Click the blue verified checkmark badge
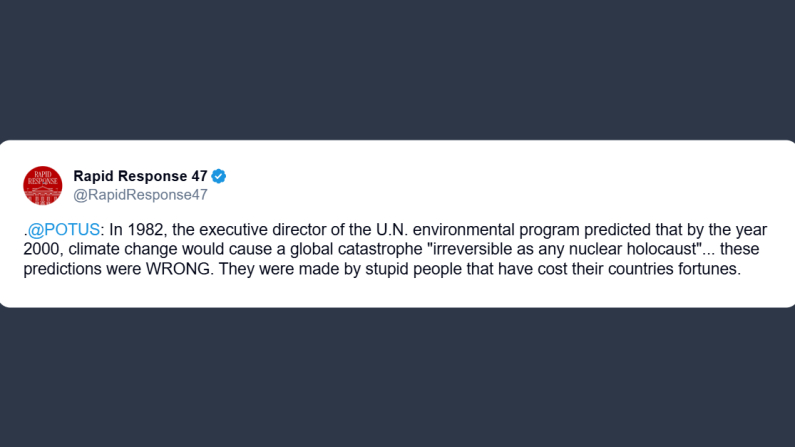 coord(219,176)
